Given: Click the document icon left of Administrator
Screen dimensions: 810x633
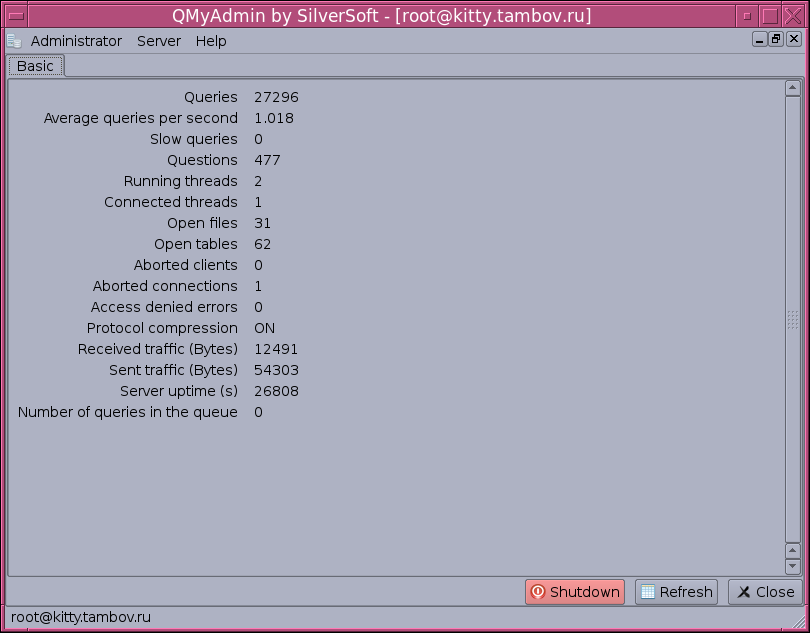Looking at the screenshot, I should pos(15,41).
